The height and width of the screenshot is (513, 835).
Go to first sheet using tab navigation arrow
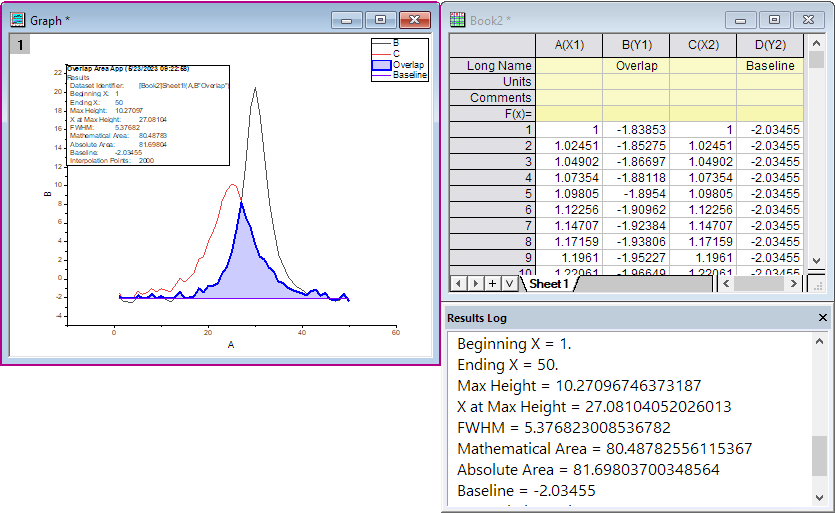click(x=459, y=284)
